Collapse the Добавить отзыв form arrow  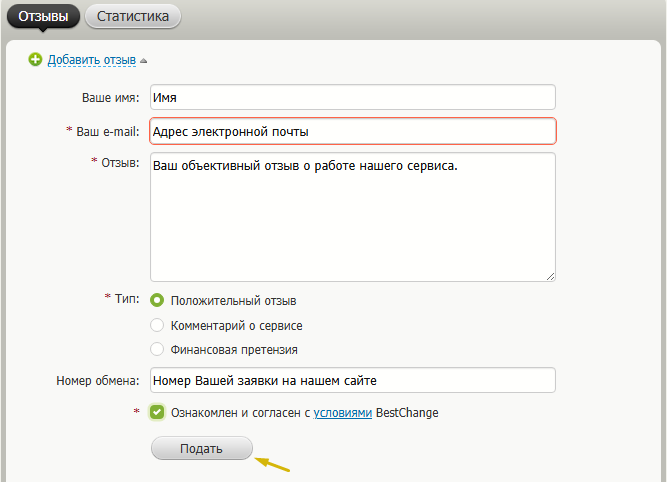(x=144, y=61)
